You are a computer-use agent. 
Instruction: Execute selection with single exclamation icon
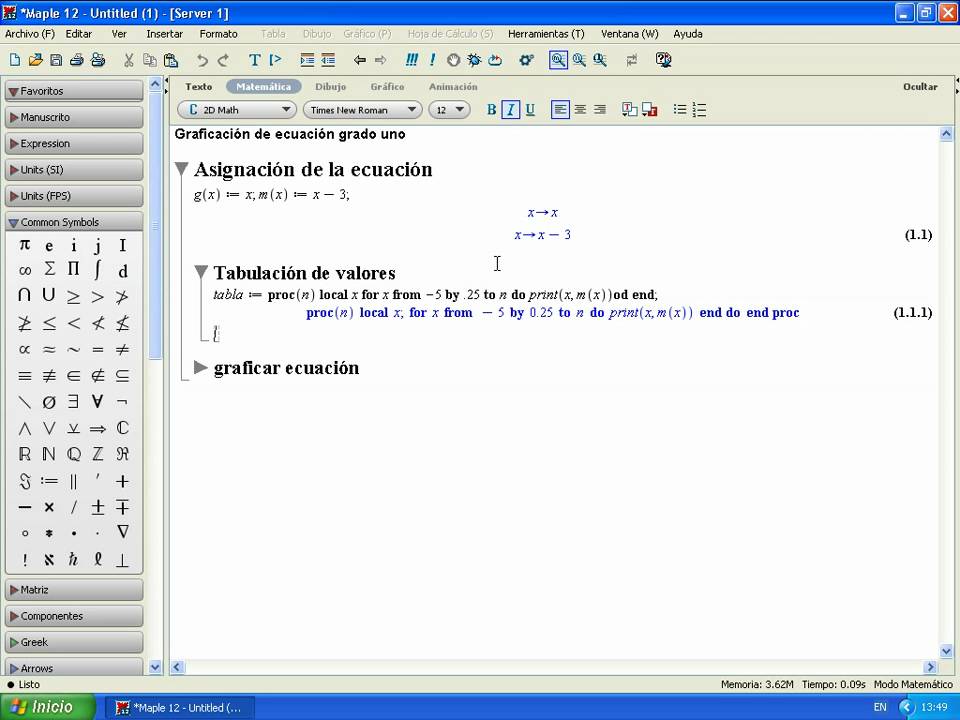point(433,59)
